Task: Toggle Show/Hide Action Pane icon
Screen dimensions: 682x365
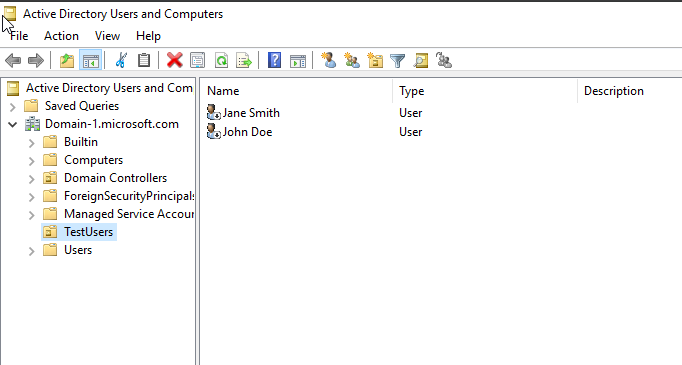Action: [298, 60]
